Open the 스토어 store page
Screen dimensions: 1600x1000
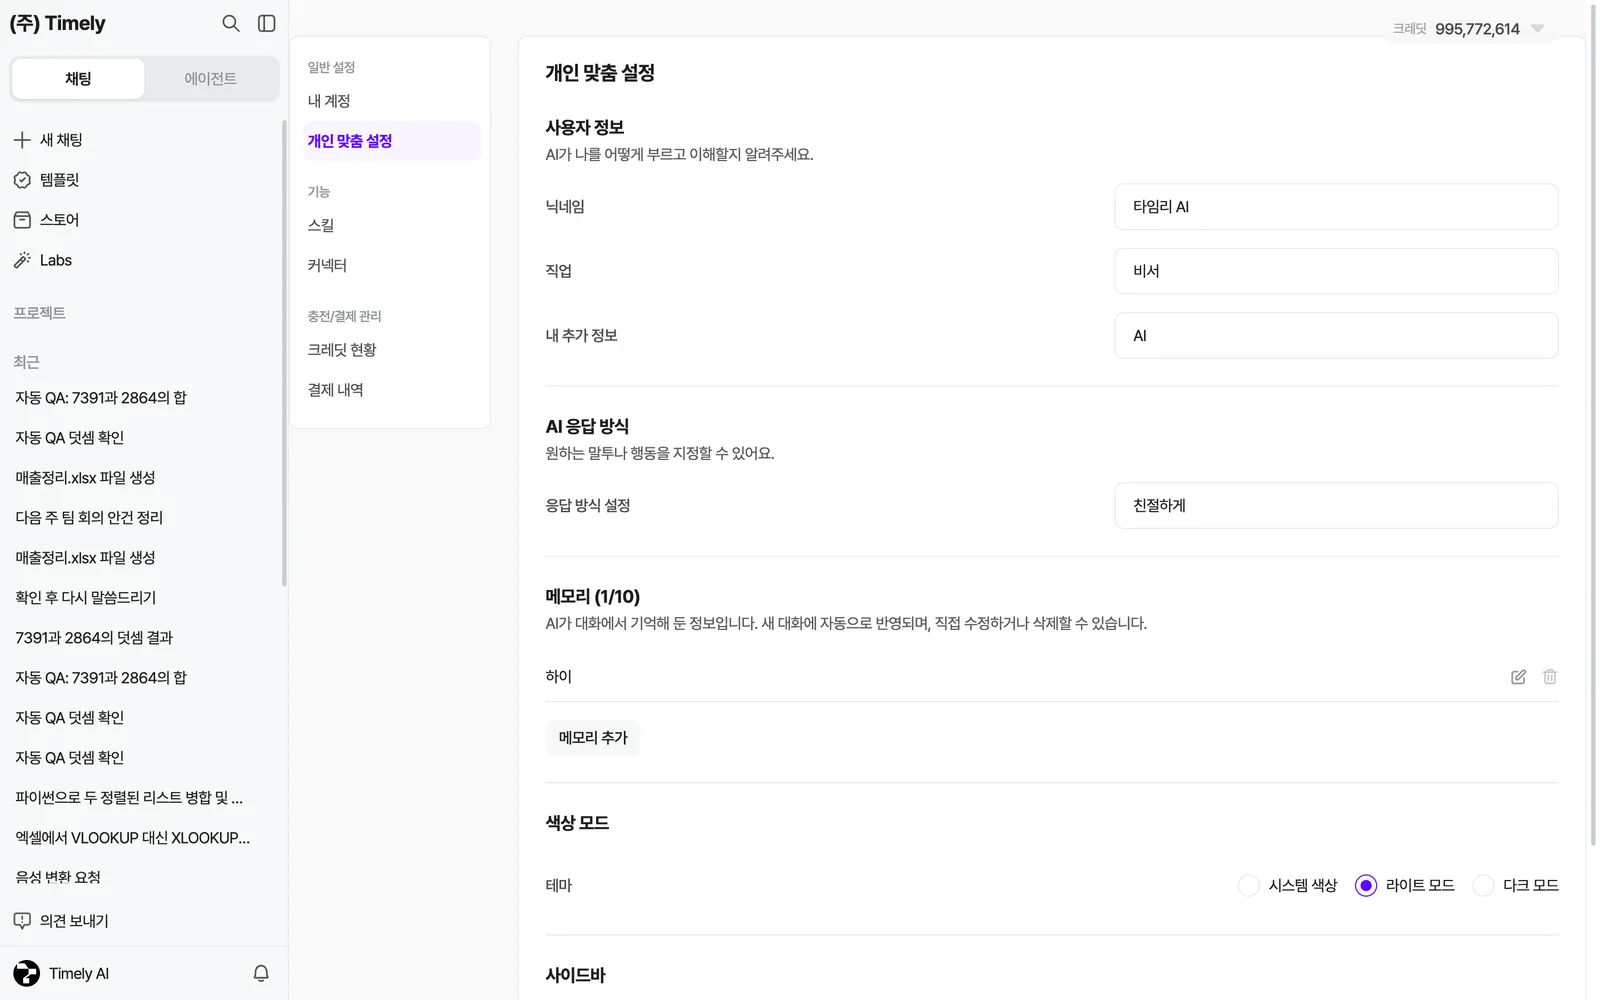point(46,220)
